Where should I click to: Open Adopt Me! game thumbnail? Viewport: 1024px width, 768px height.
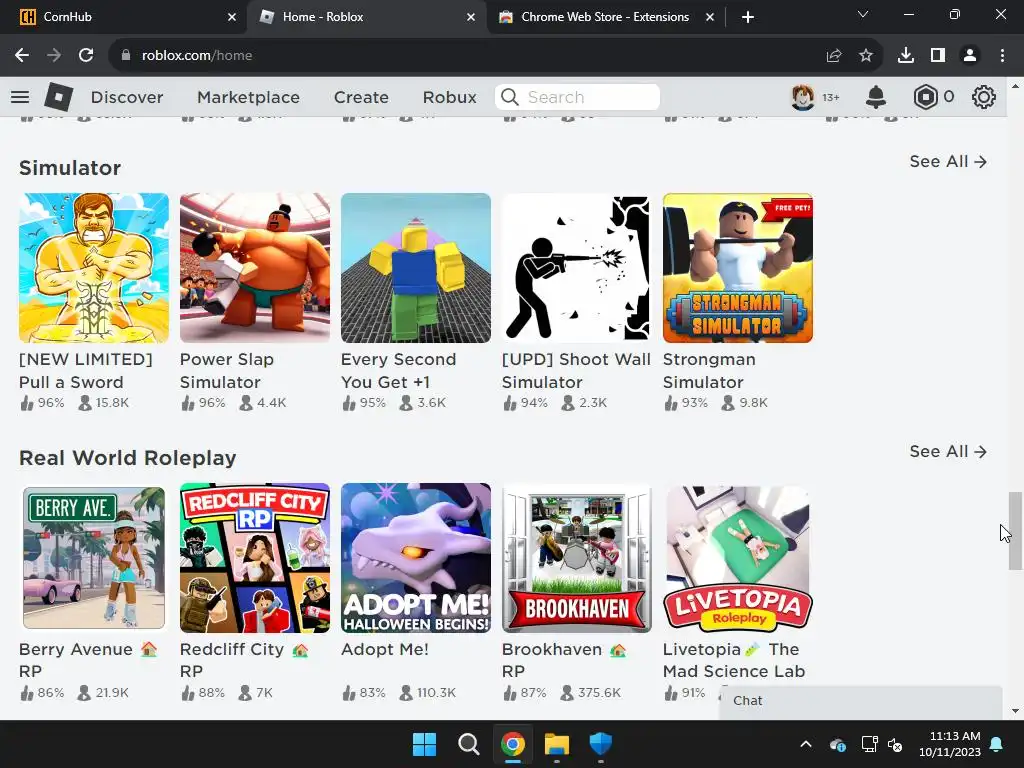point(416,558)
